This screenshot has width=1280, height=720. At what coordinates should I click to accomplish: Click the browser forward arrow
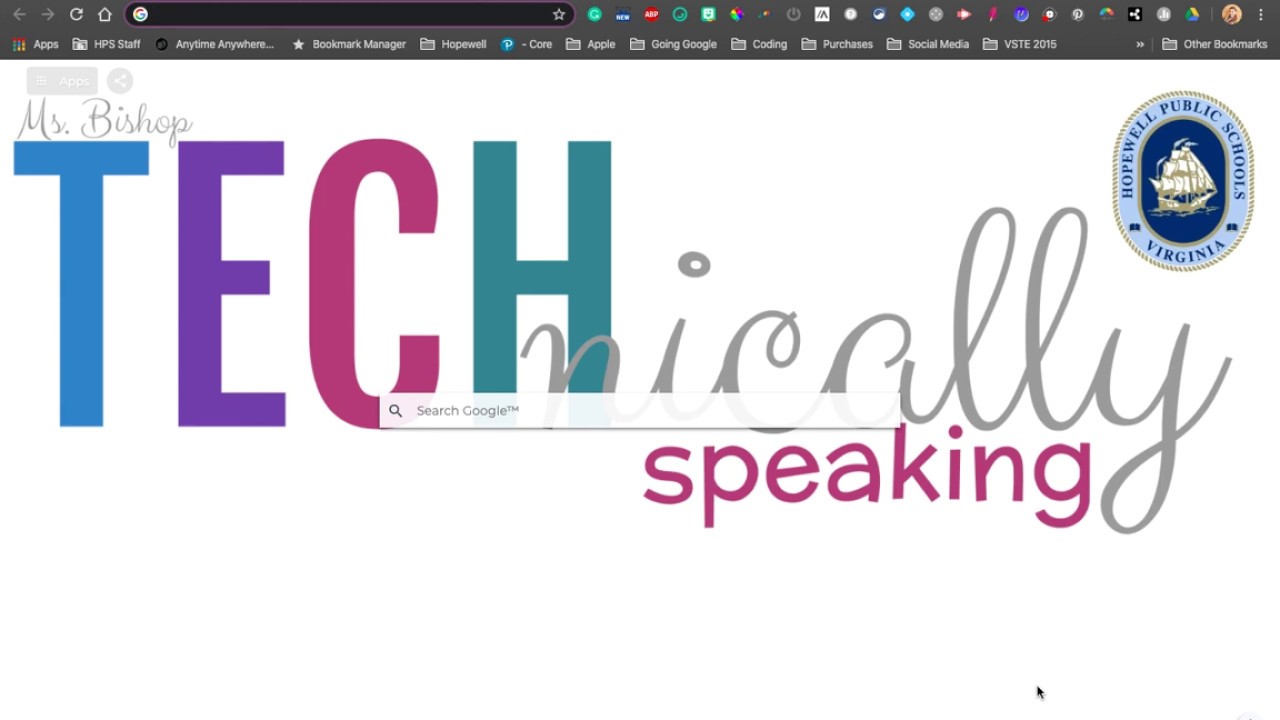point(47,14)
